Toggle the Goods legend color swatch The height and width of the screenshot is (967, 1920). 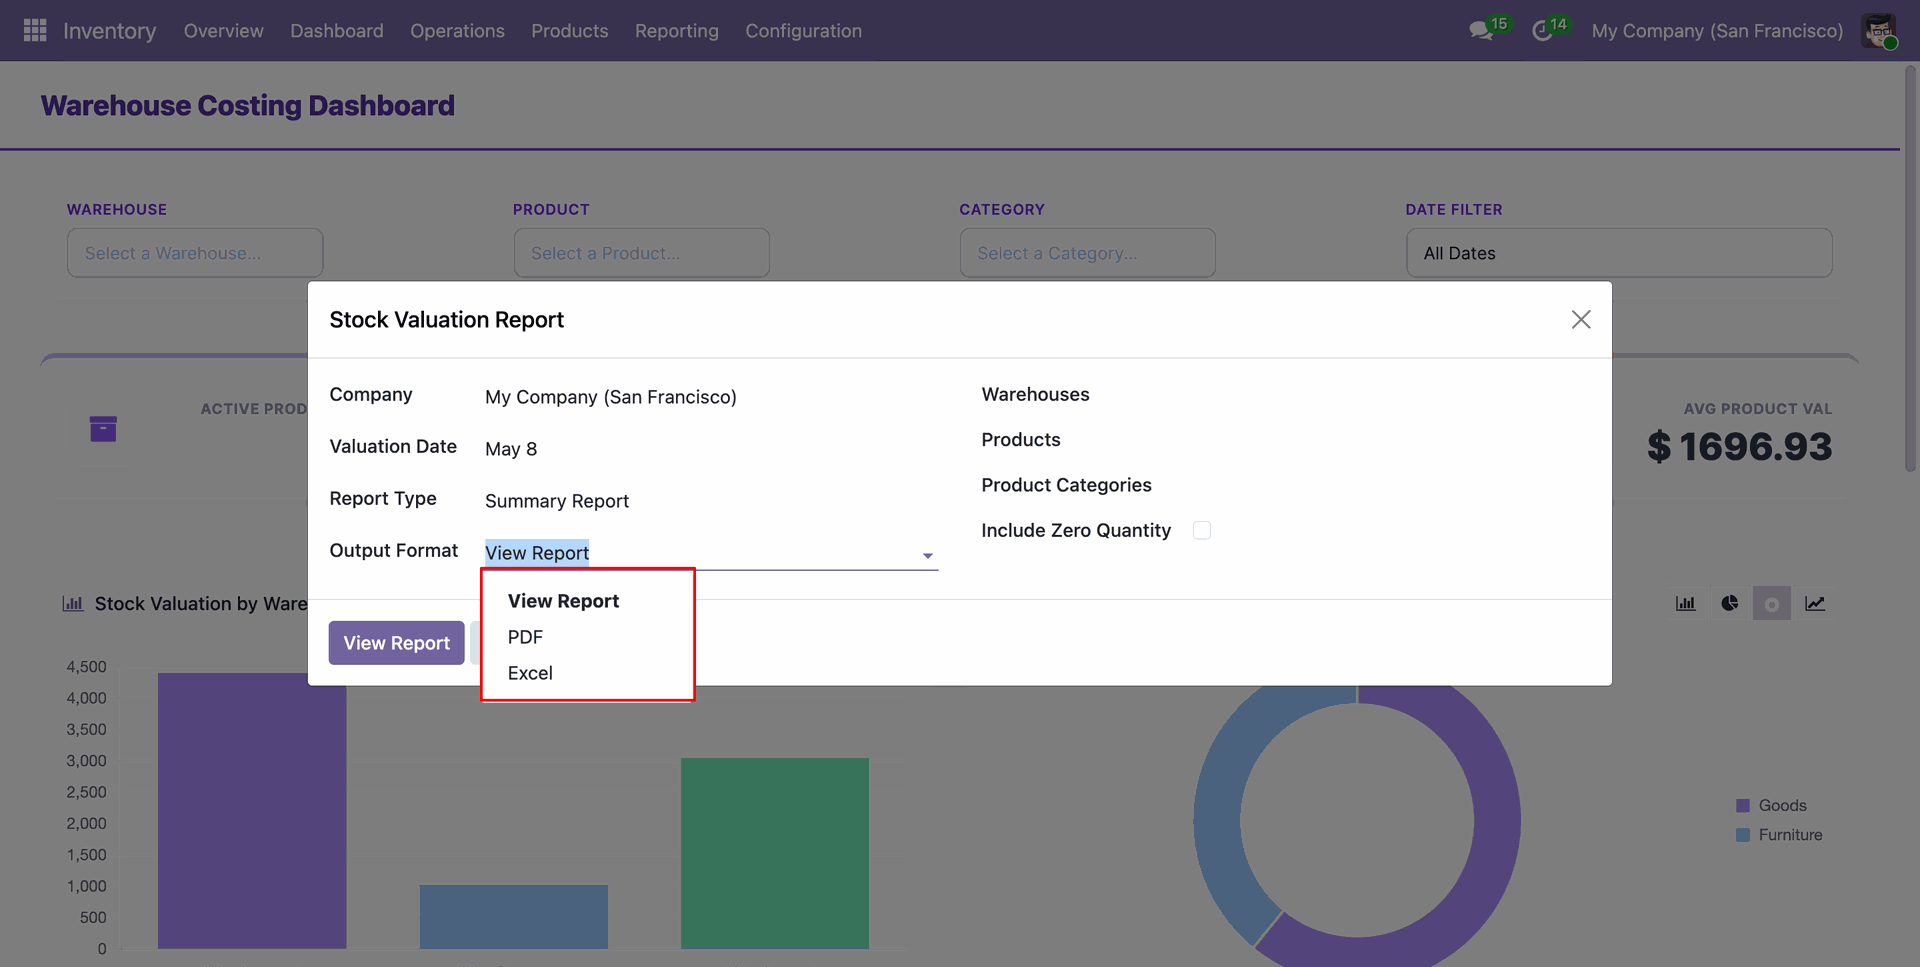[x=1743, y=806]
